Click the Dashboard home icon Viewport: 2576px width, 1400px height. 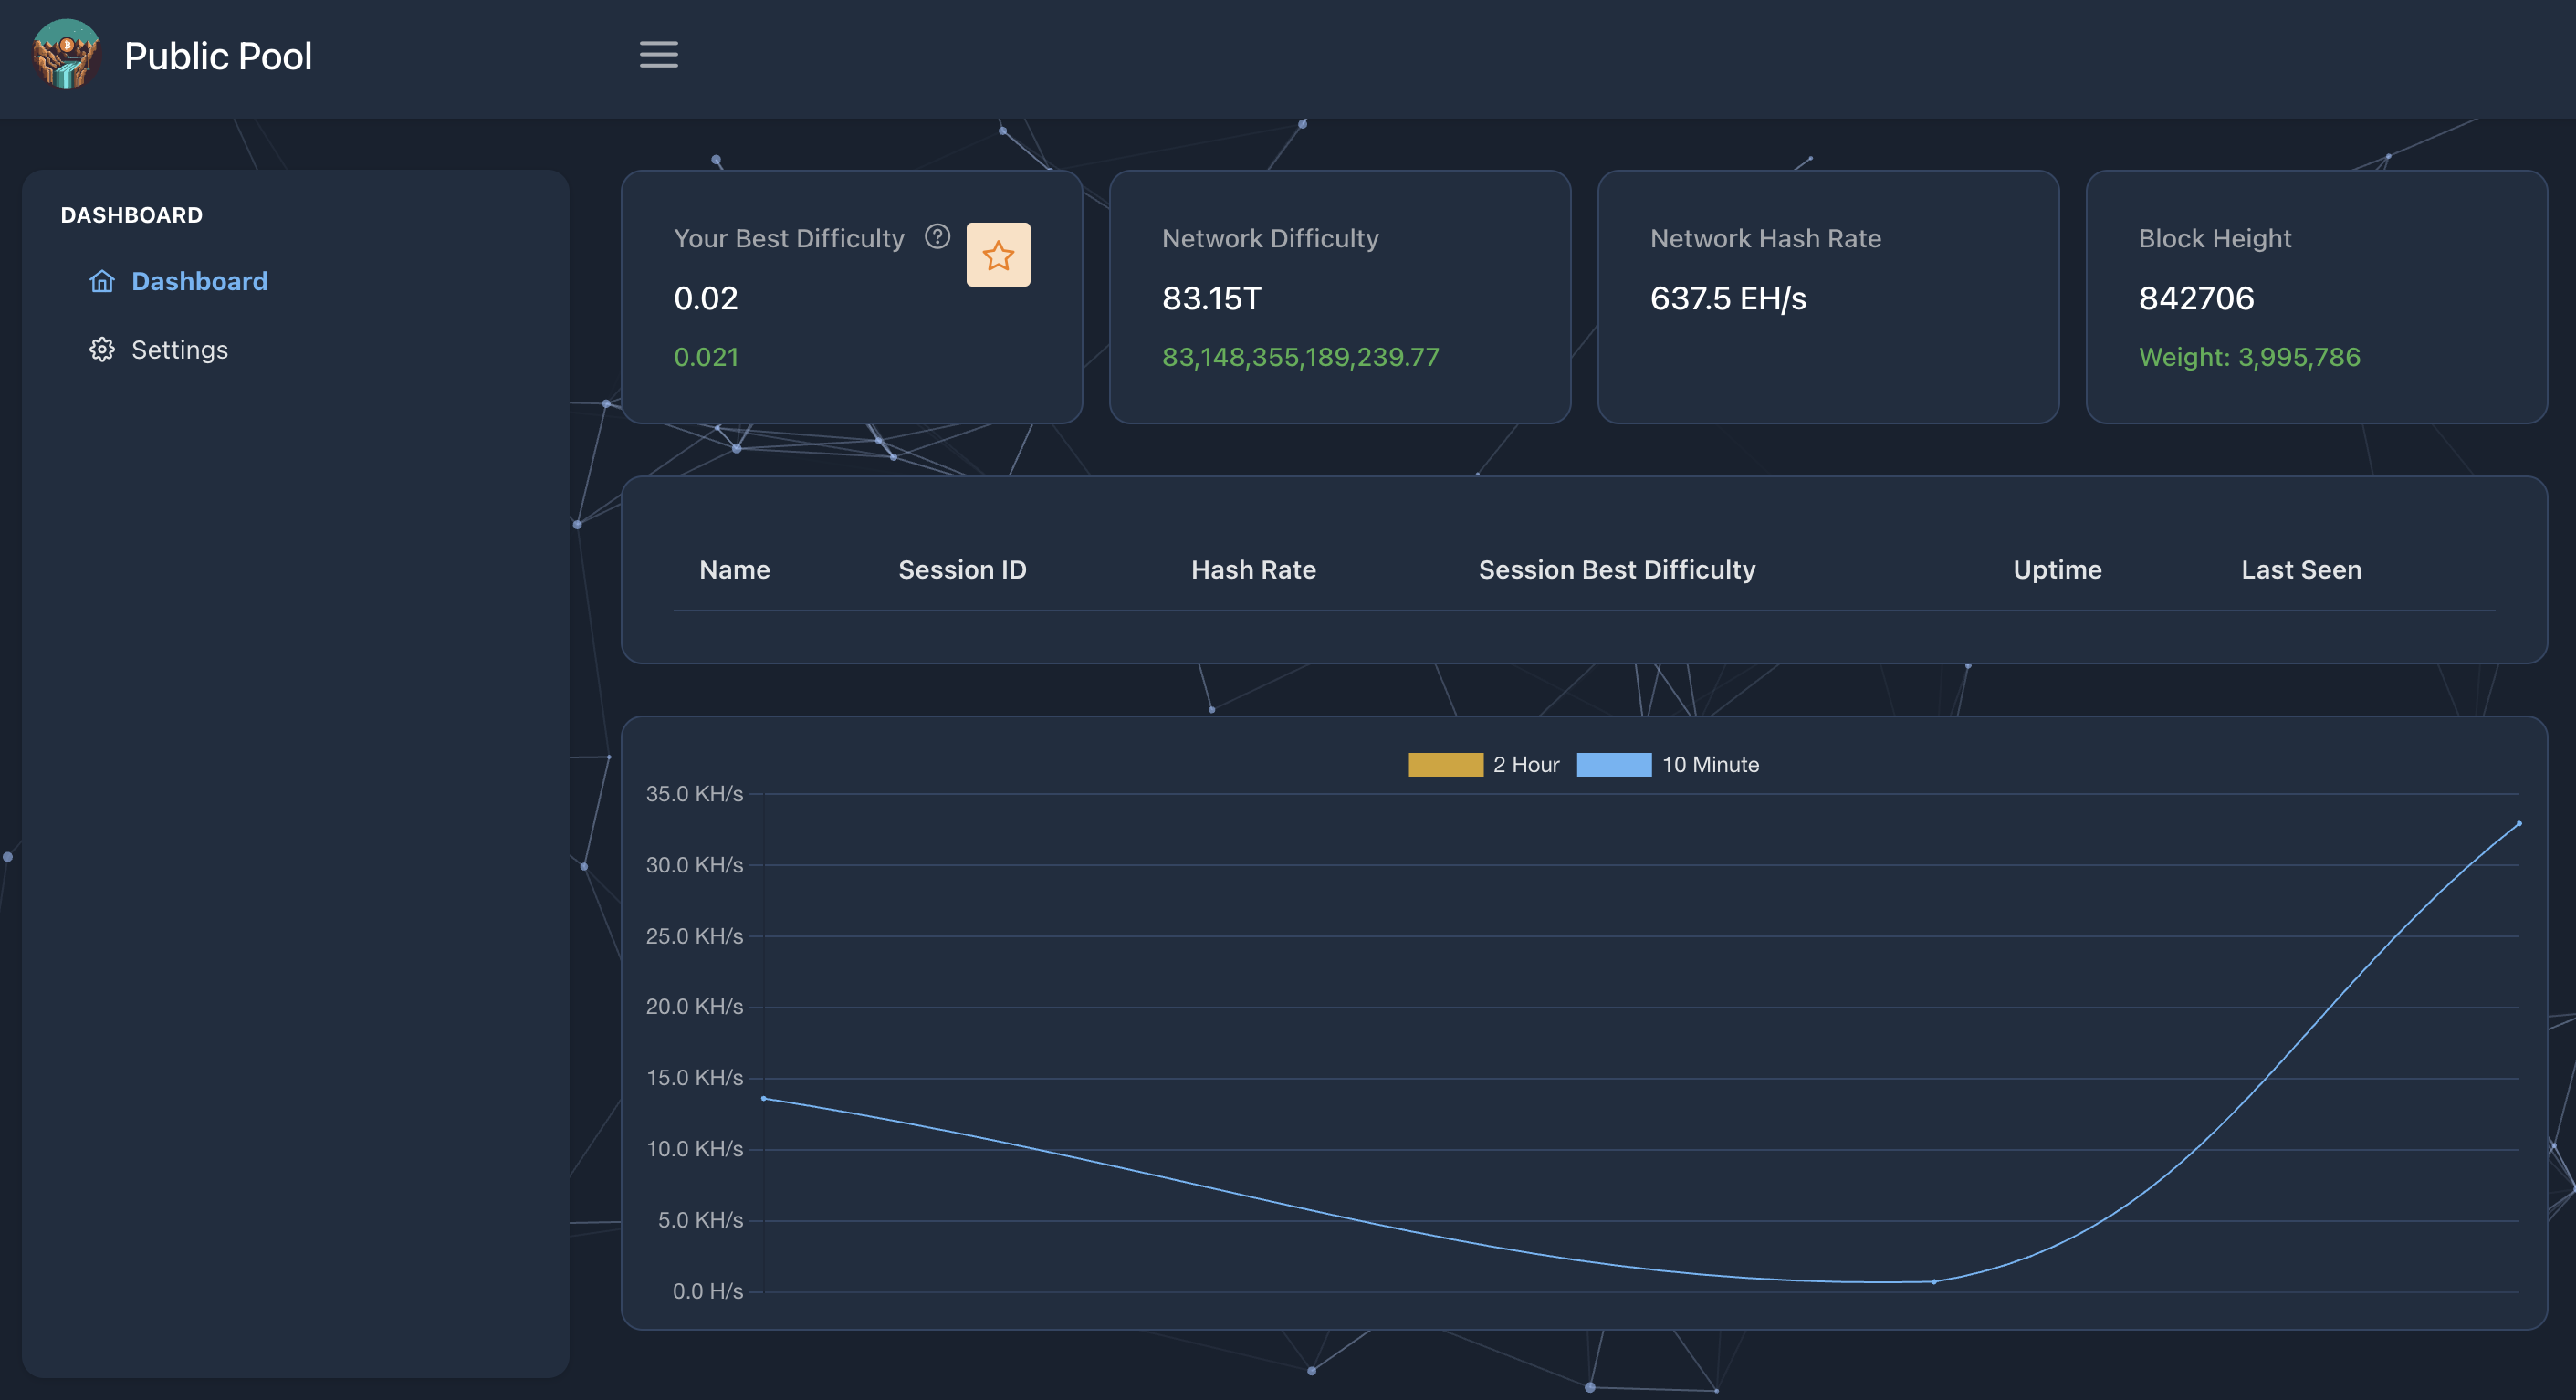coord(102,281)
